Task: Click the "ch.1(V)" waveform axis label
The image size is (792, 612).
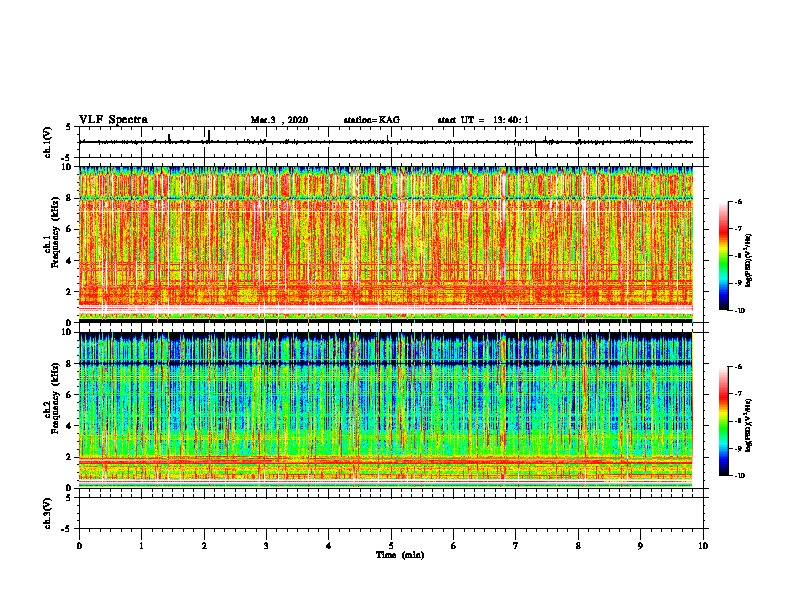Action: tap(47, 142)
